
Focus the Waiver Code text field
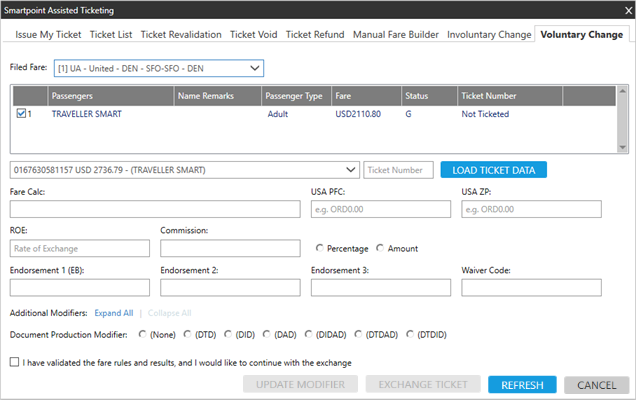click(x=531, y=287)
